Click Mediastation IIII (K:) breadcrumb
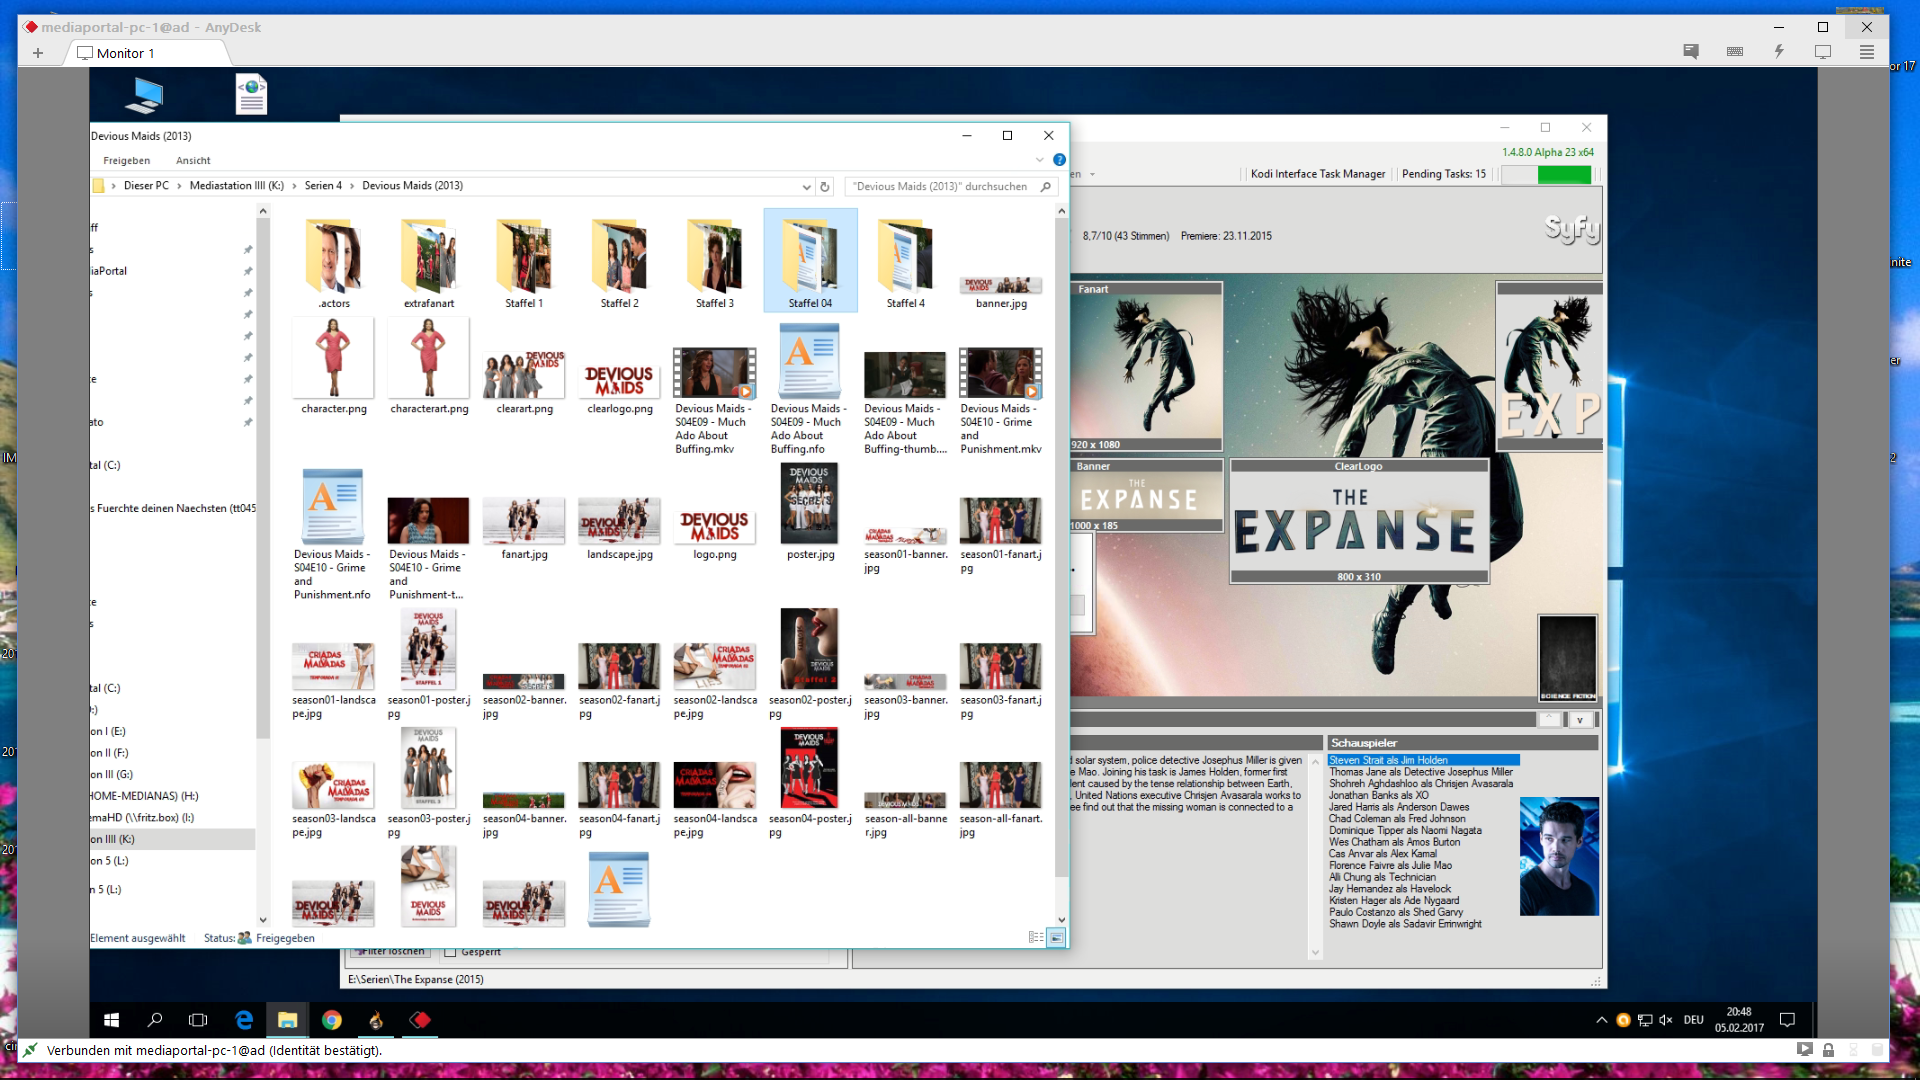The width and height of the screenshot is (1920, 1080). 237,185
